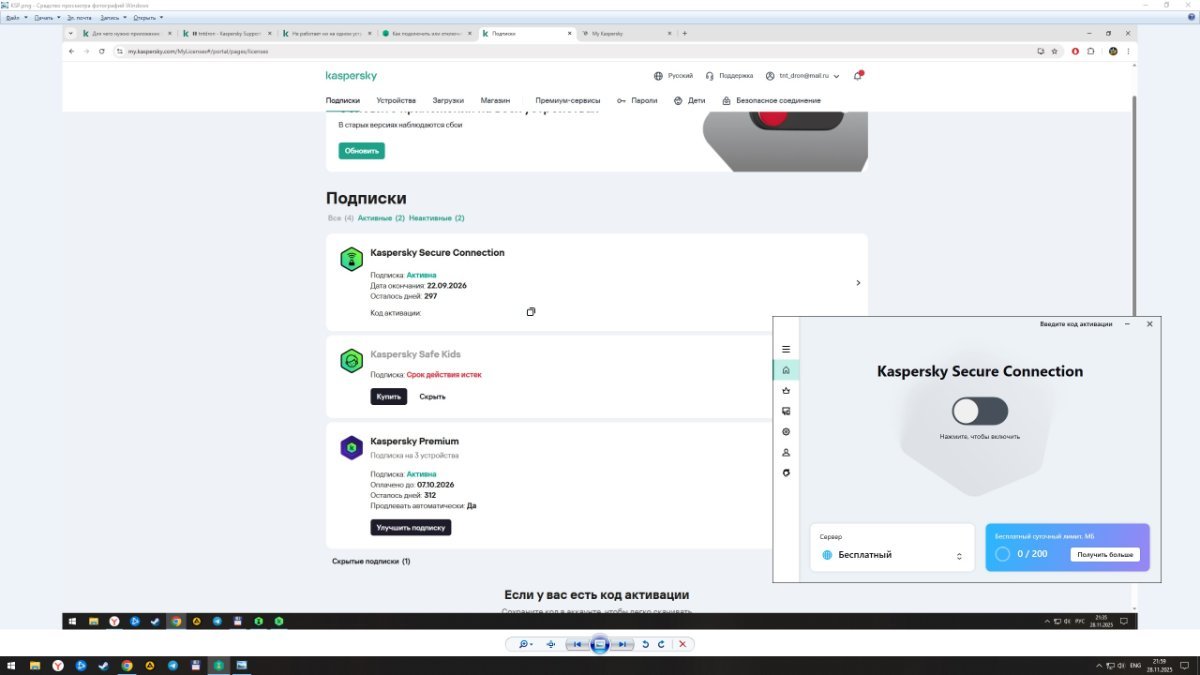1200x675 pixels.
Task: Copy the activation code with the copy icon
Action: [531, 312]
